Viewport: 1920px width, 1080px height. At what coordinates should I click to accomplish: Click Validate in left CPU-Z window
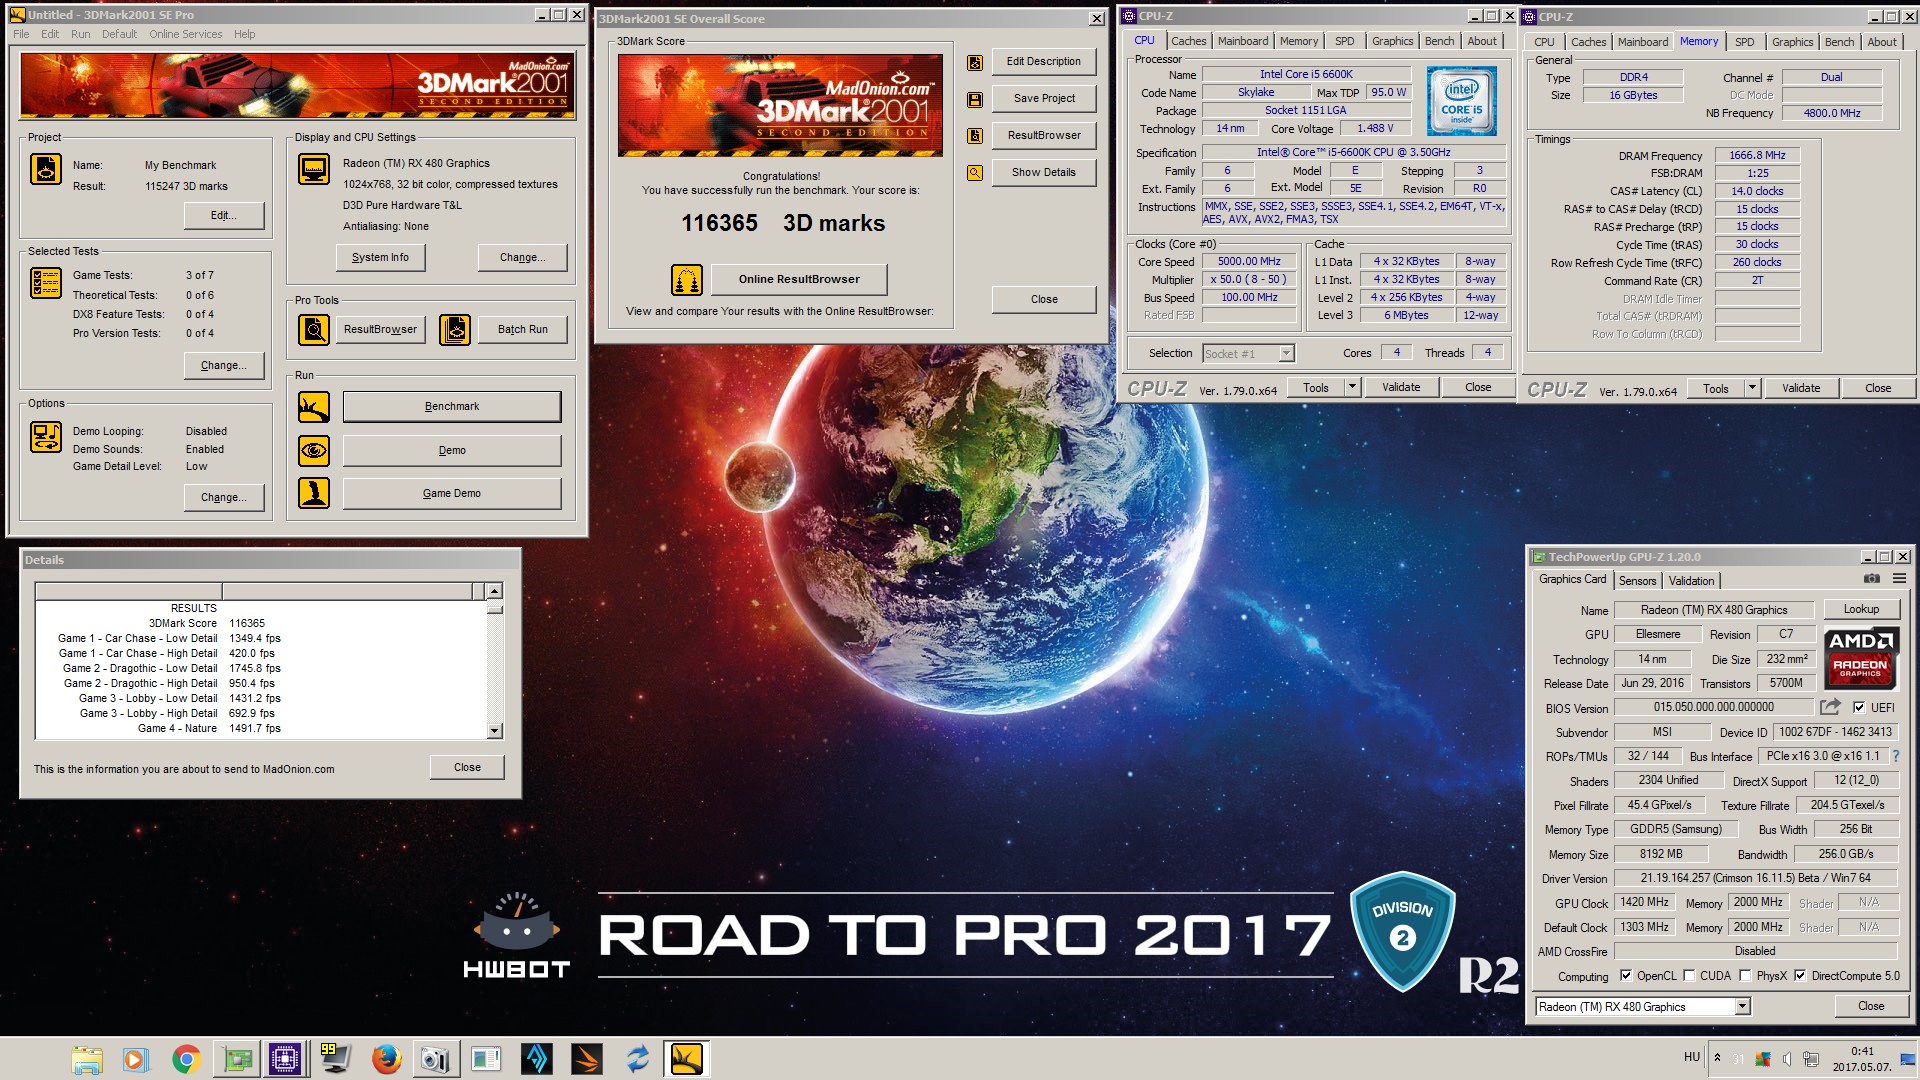point(1401,387)
